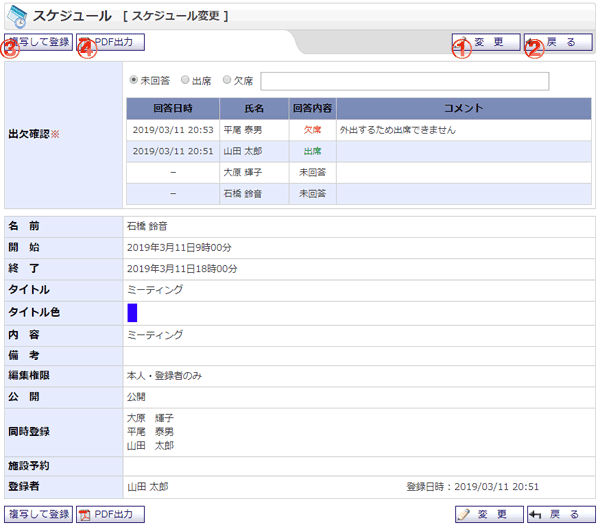This screenshot has height=525, width=600.
Task: Focus the attendance comment text field
Action: (x=404, y=81)
